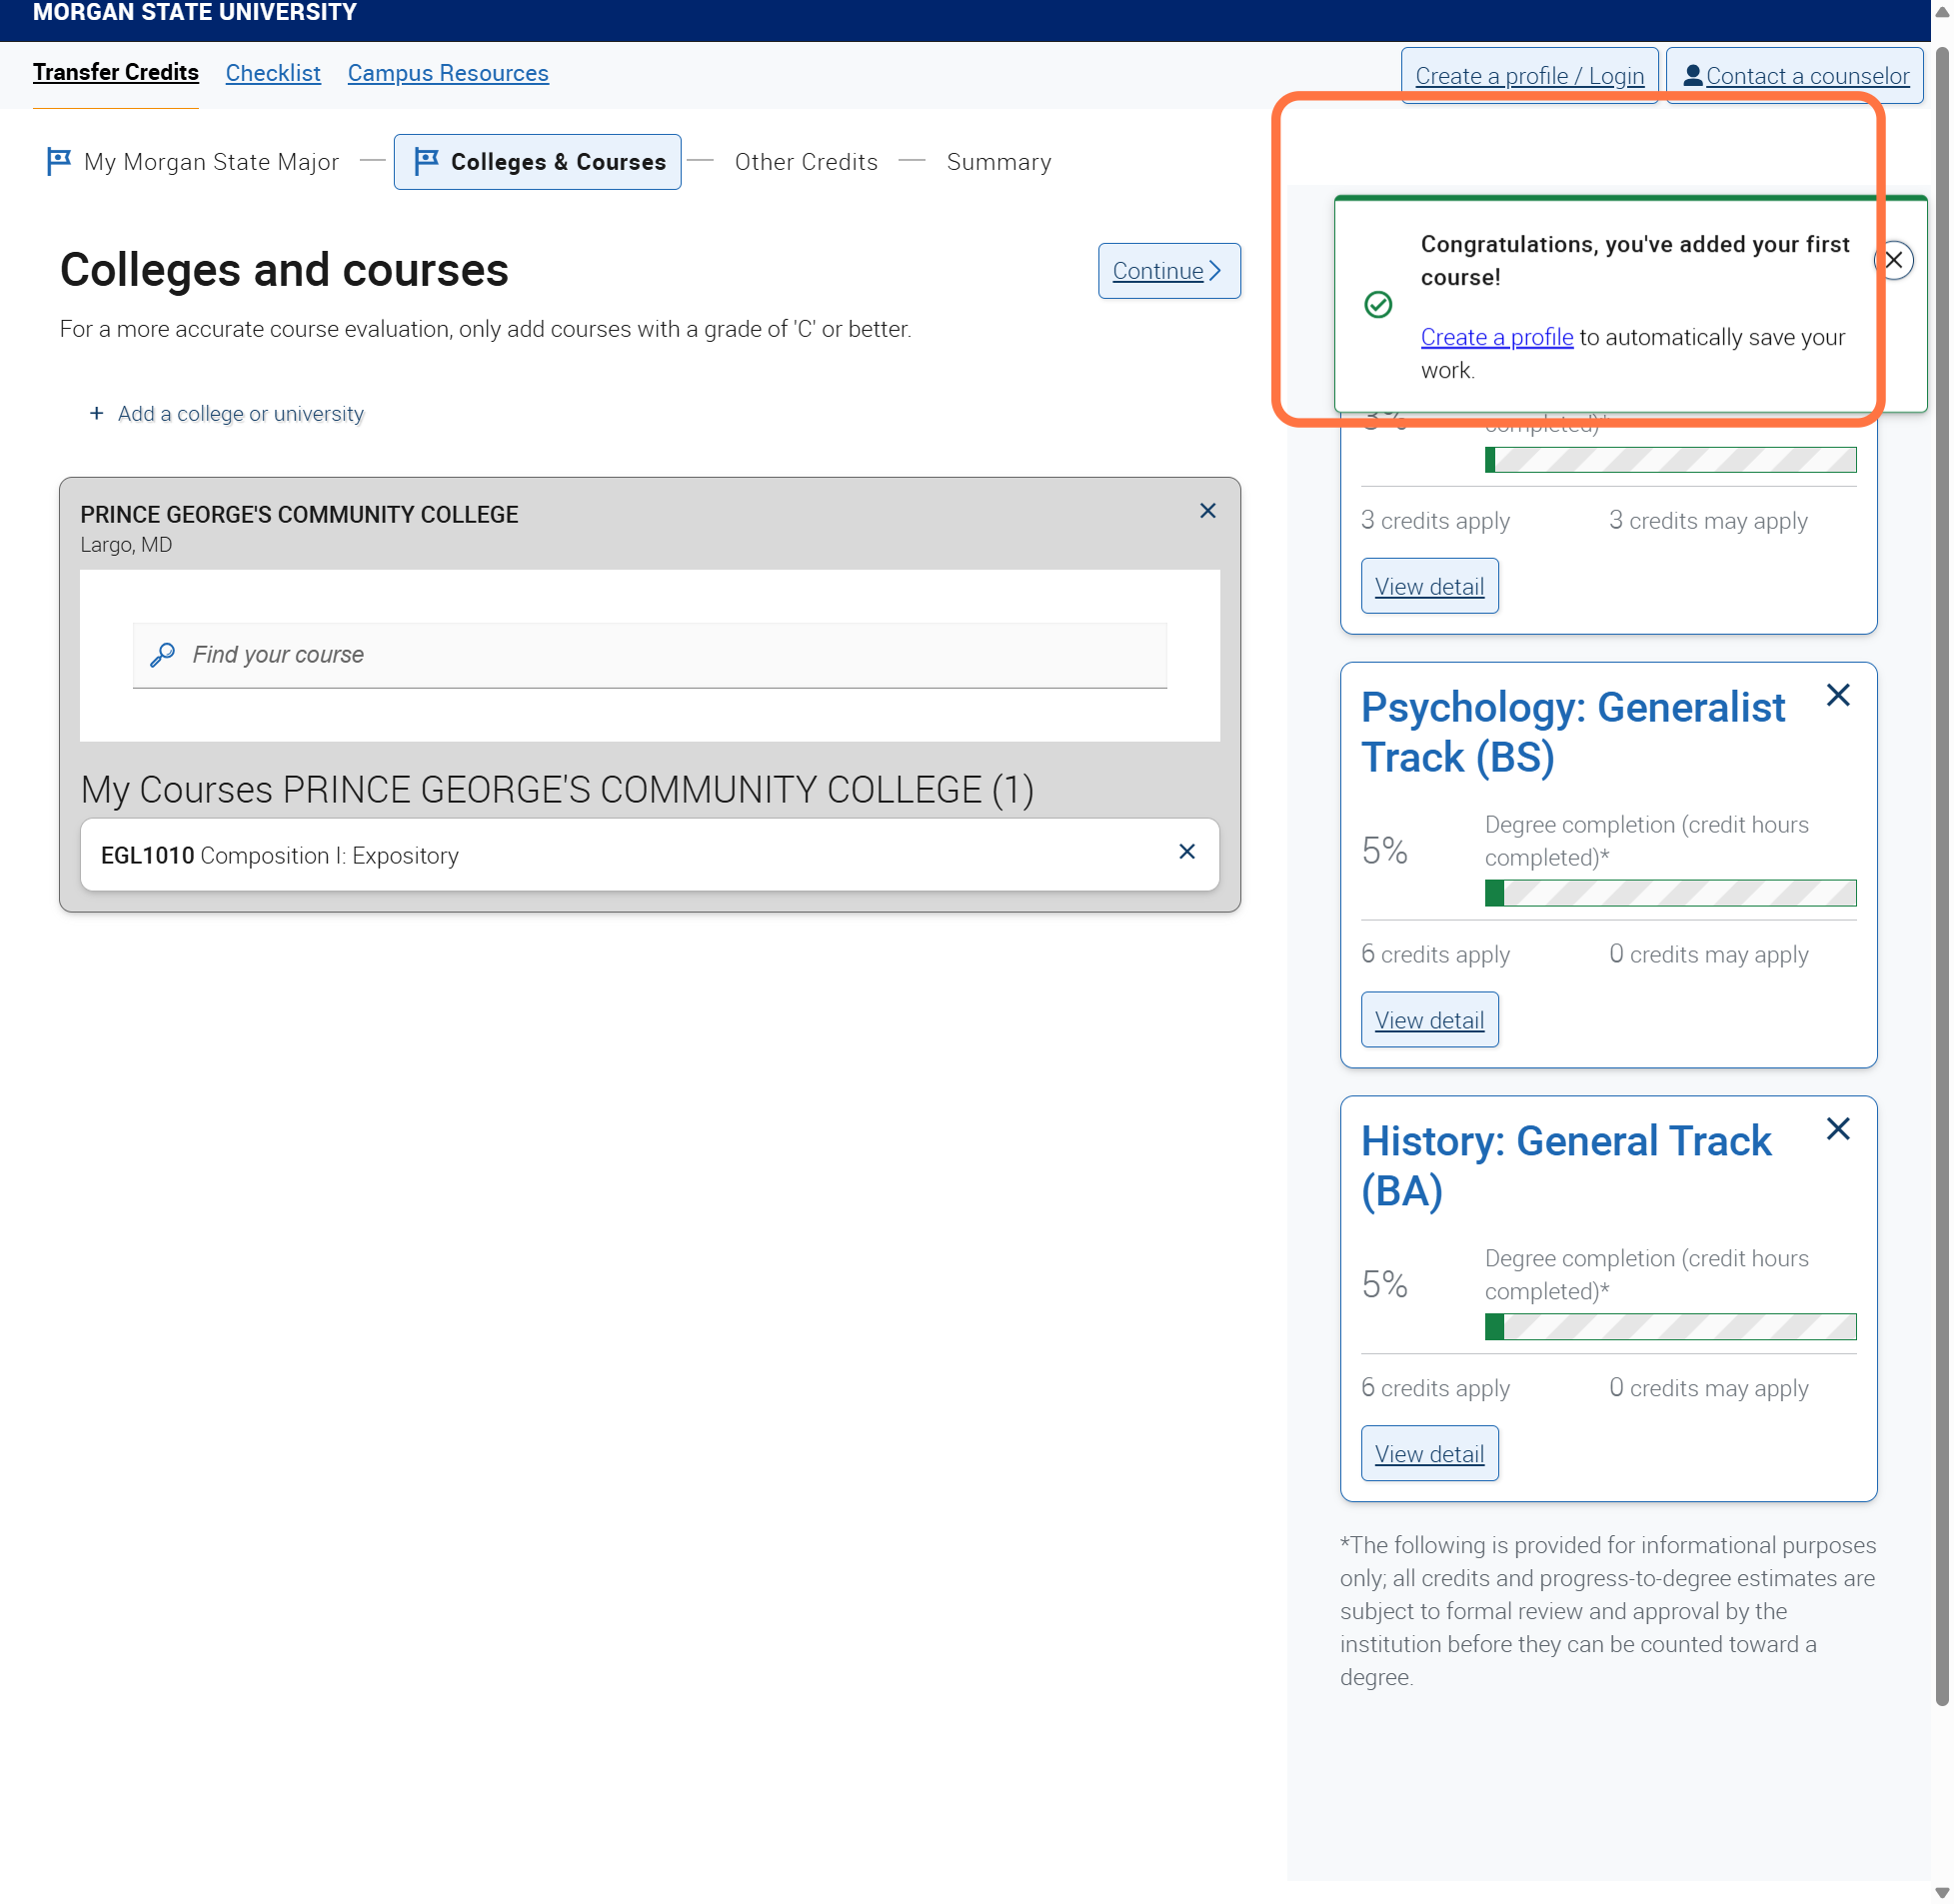Close the Psychology Generalist Track card
Screen dimensions: 1954x1904
(1837, 695)
